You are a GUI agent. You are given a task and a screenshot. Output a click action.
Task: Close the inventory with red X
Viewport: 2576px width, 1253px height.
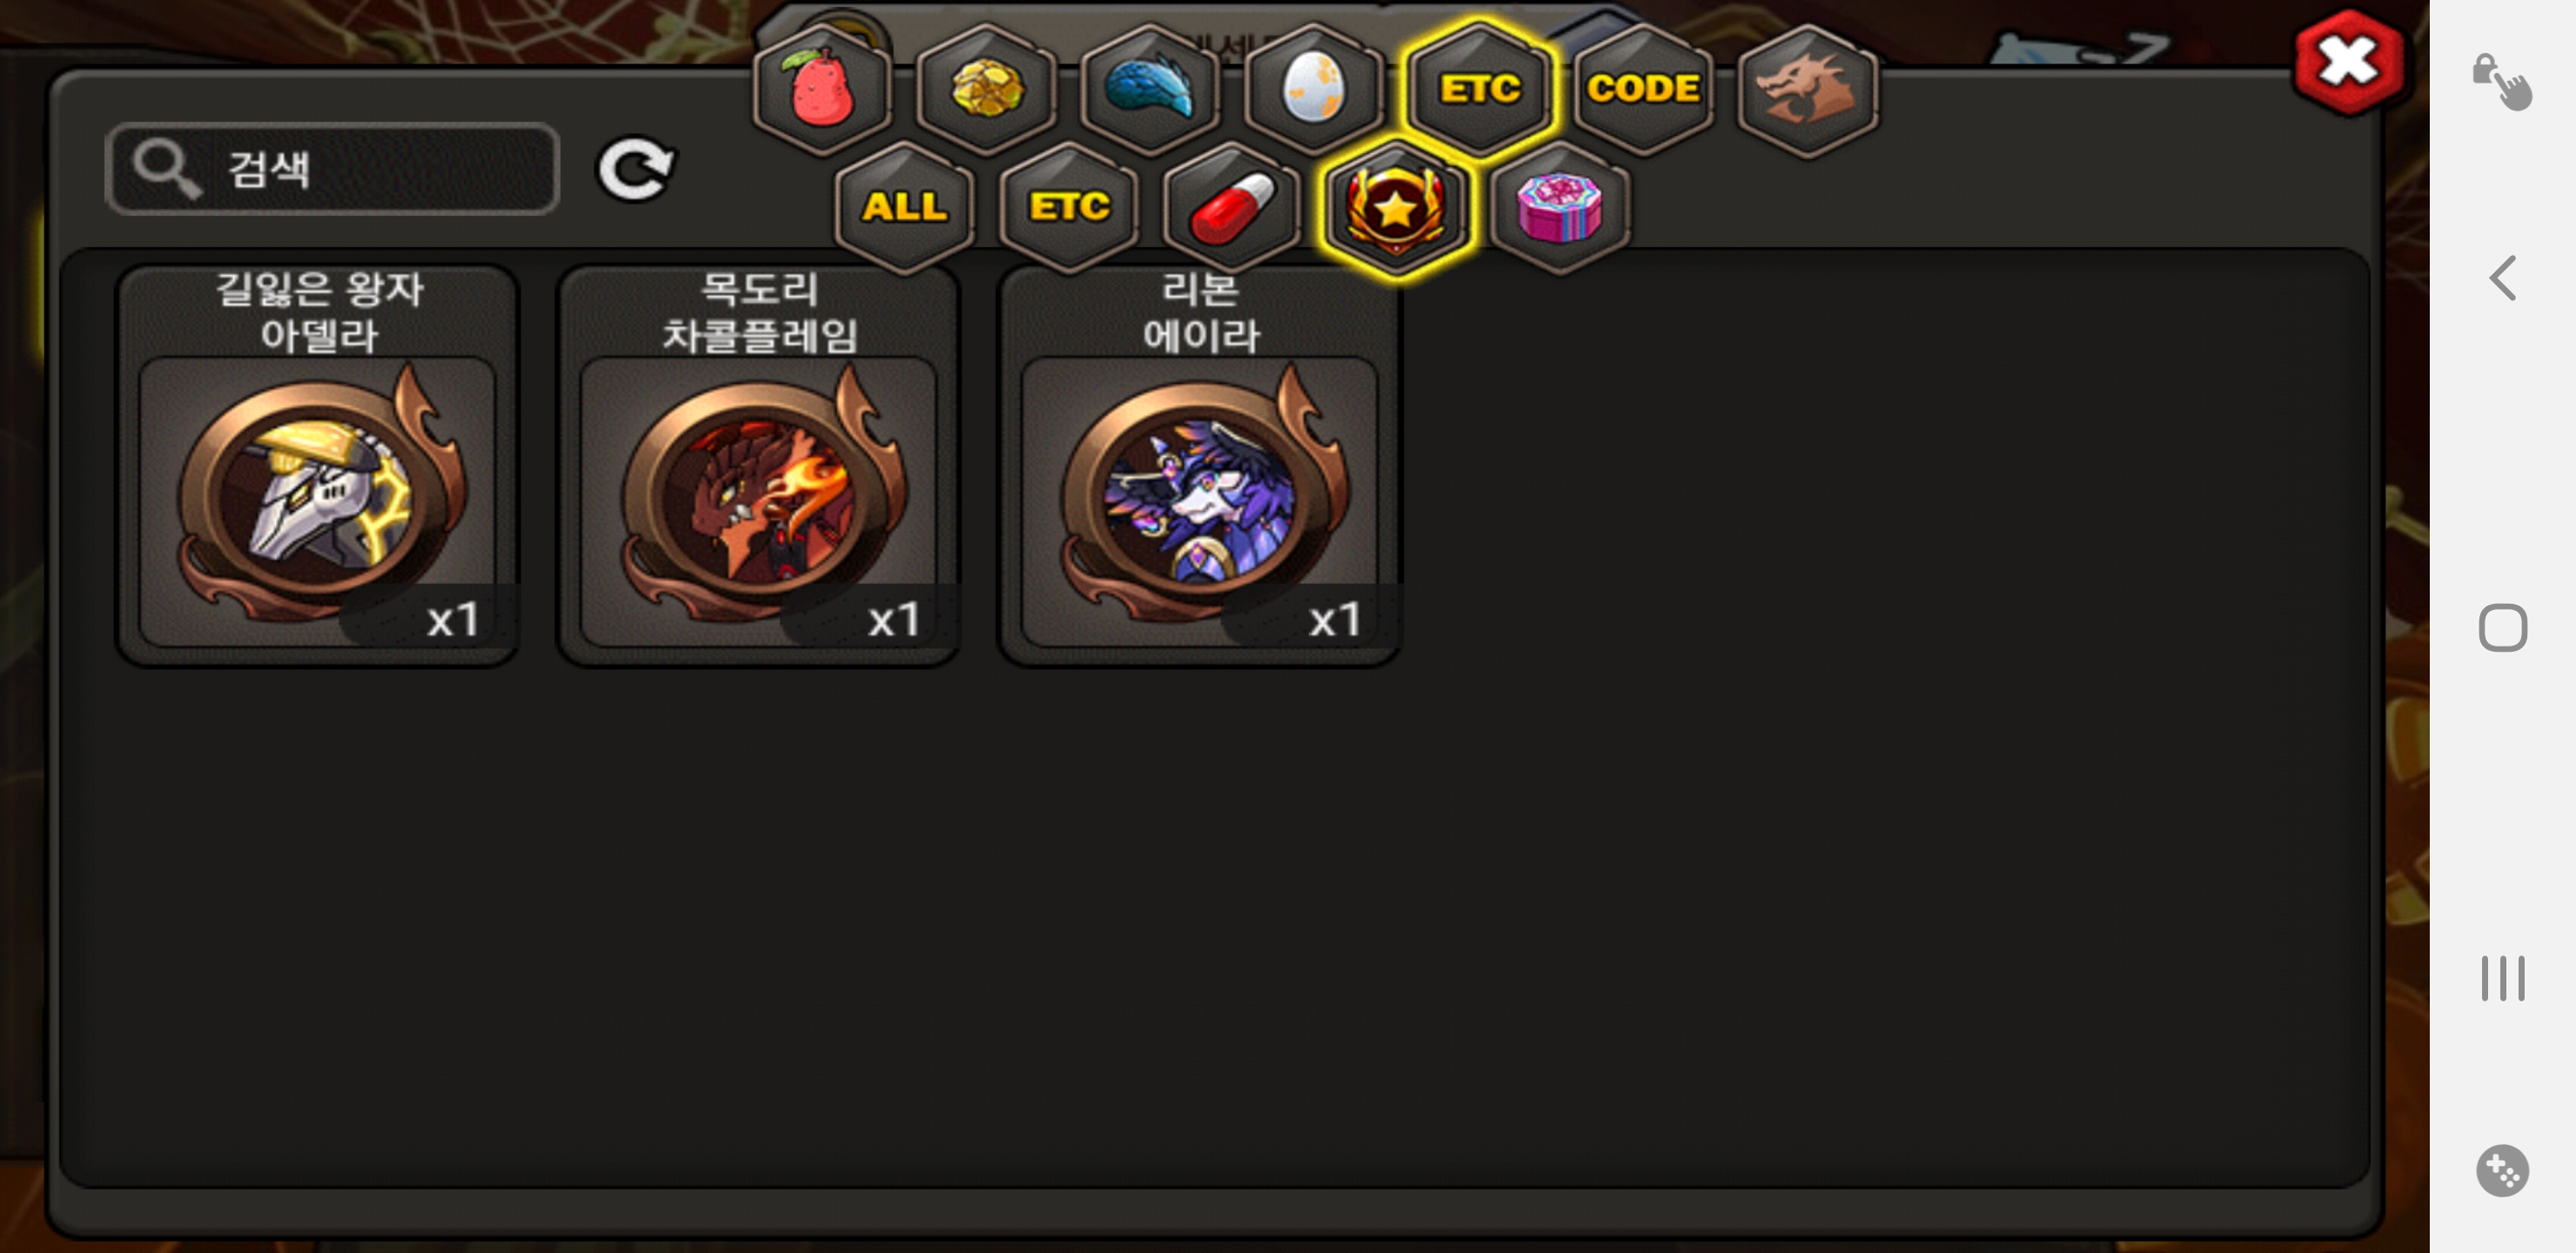click(2346, 62)
